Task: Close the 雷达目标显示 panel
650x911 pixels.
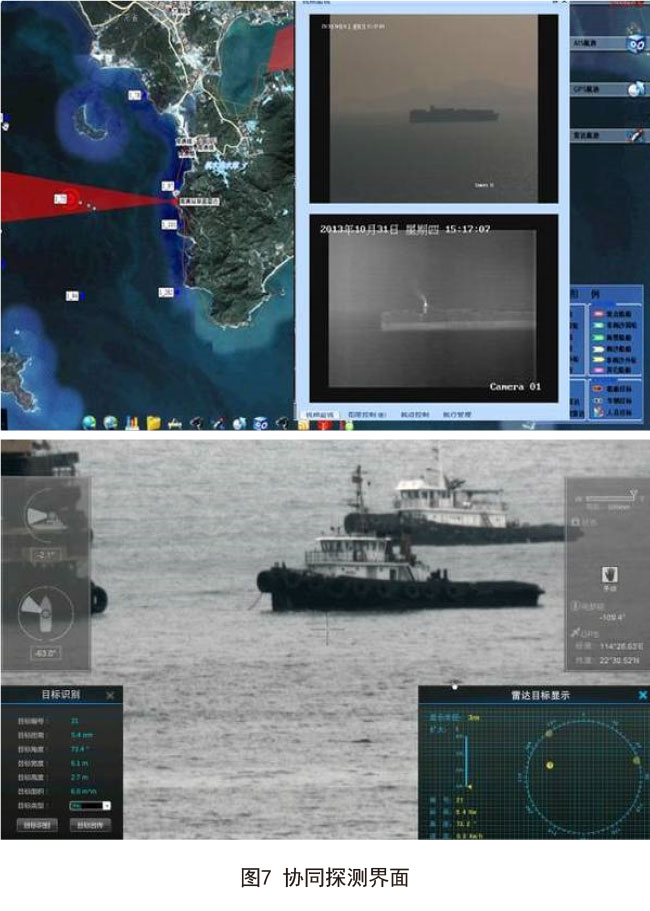Action: pyautogui.click(x=642, y=695)
